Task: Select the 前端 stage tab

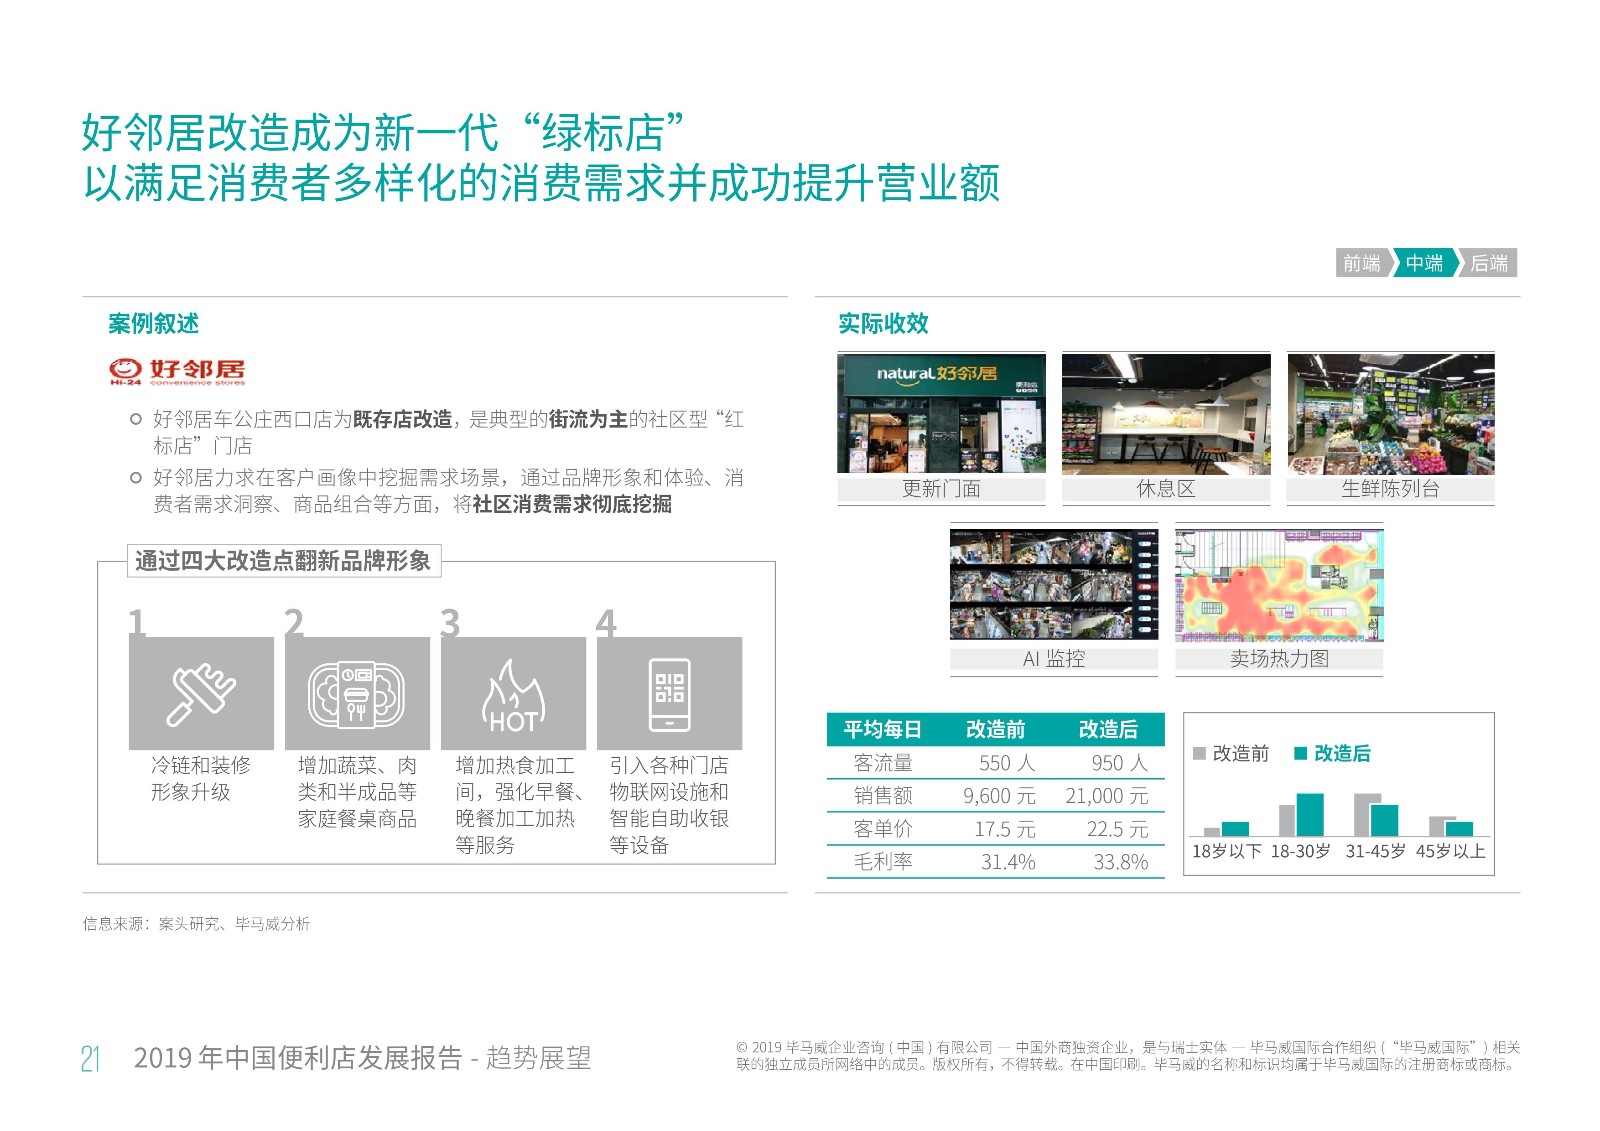Action: [1362, 263]
